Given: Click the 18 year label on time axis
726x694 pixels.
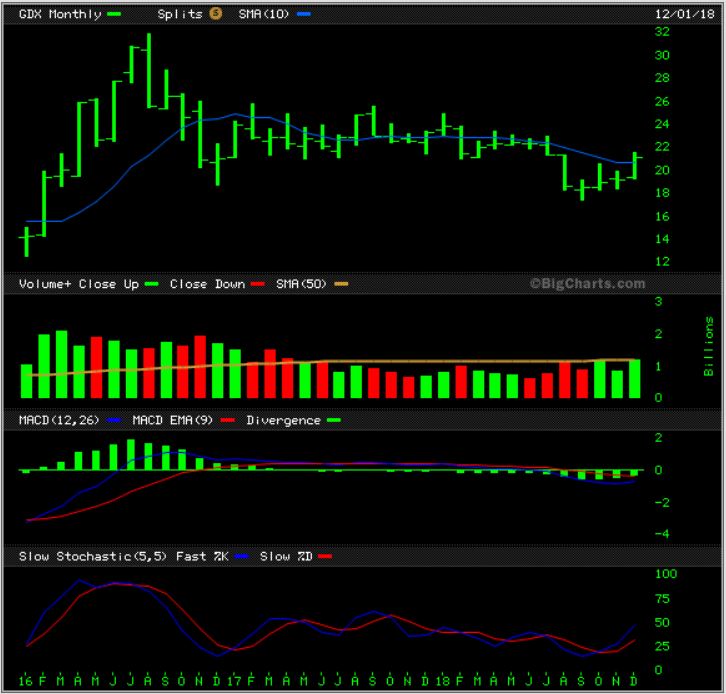Looking at the screenshot, I should pyautogui.click(x=442, y=681).
